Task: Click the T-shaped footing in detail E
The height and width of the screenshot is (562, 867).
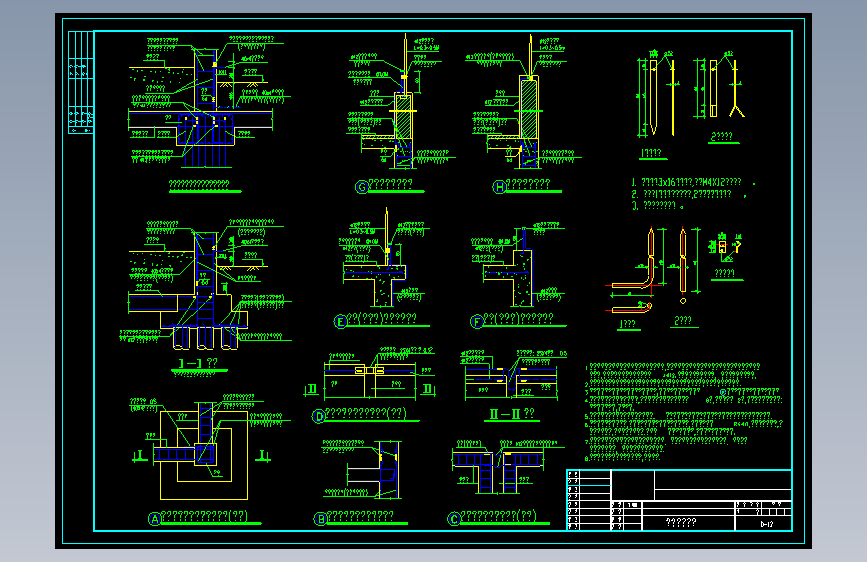Action: coord(374,285)
